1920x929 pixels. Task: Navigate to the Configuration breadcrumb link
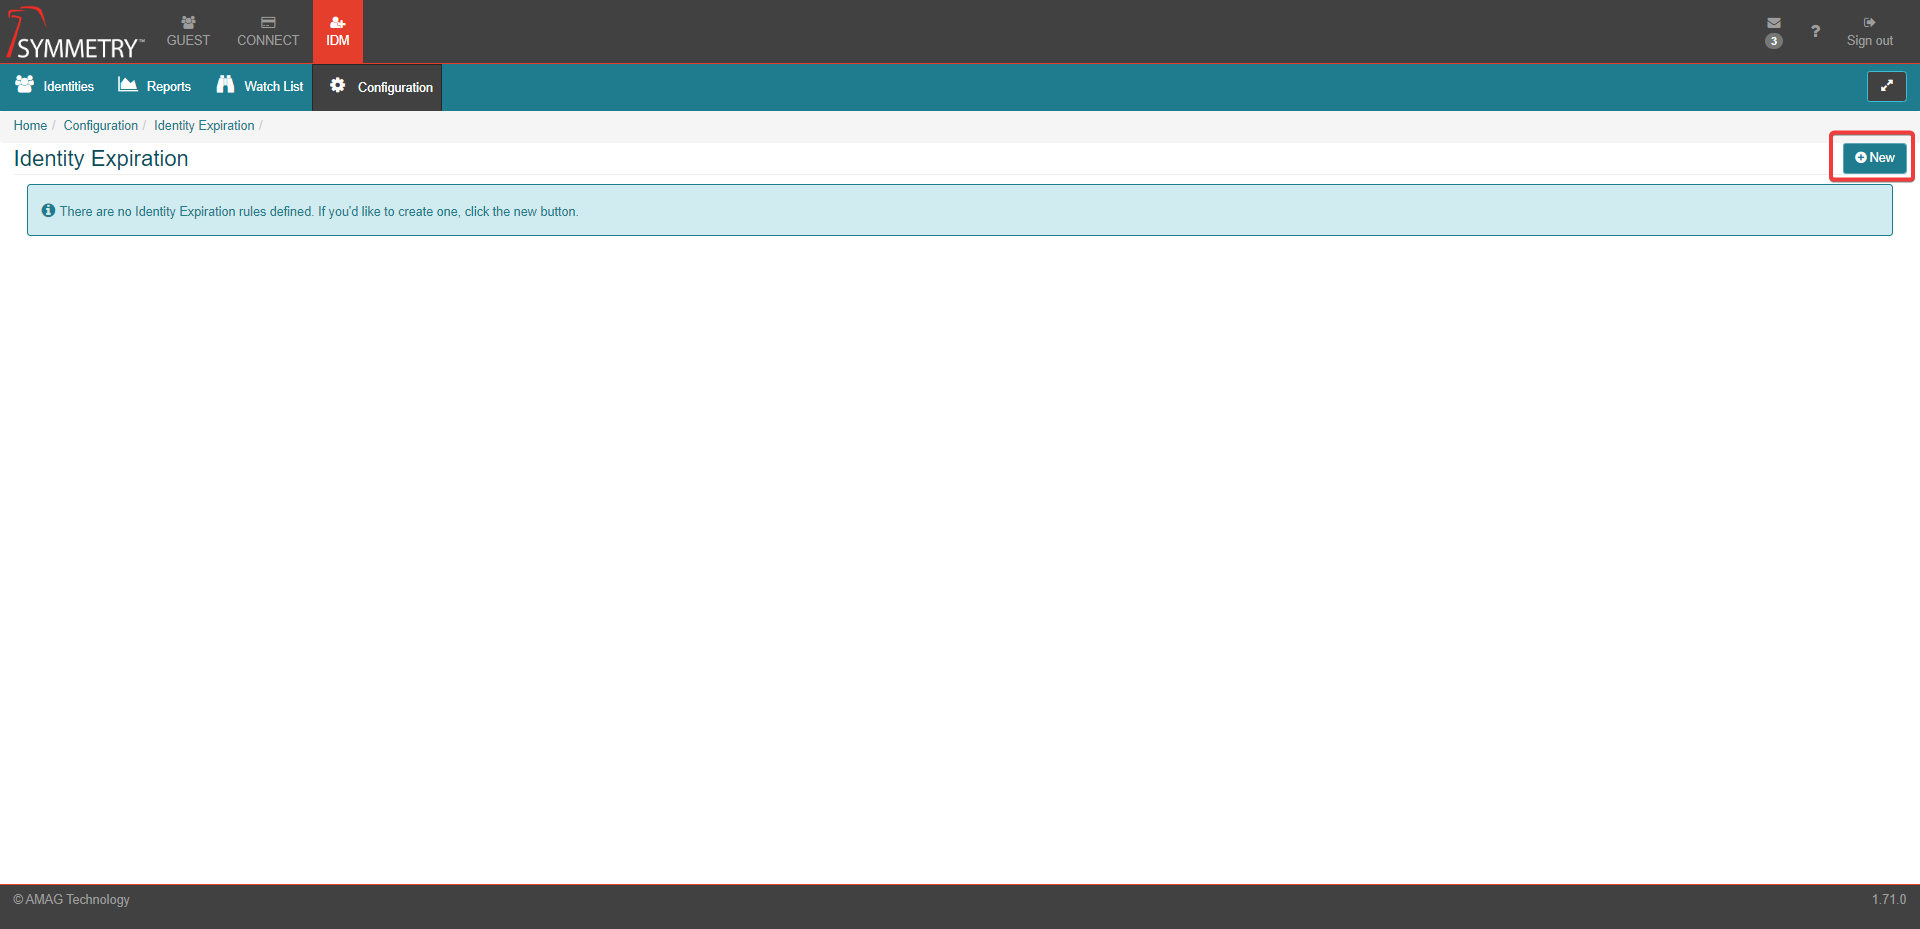pos(101,126)
